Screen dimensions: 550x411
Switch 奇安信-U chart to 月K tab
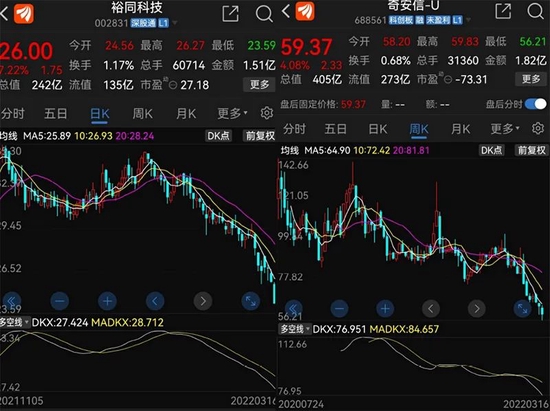(460, 129)
